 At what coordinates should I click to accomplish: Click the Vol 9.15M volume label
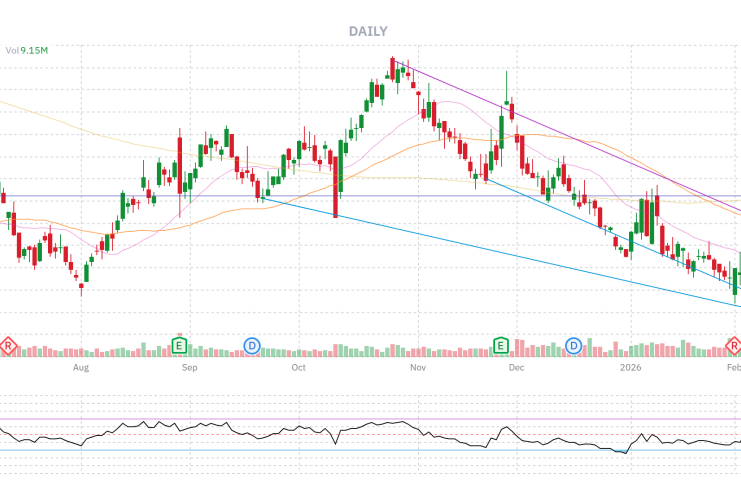point(27,50)
